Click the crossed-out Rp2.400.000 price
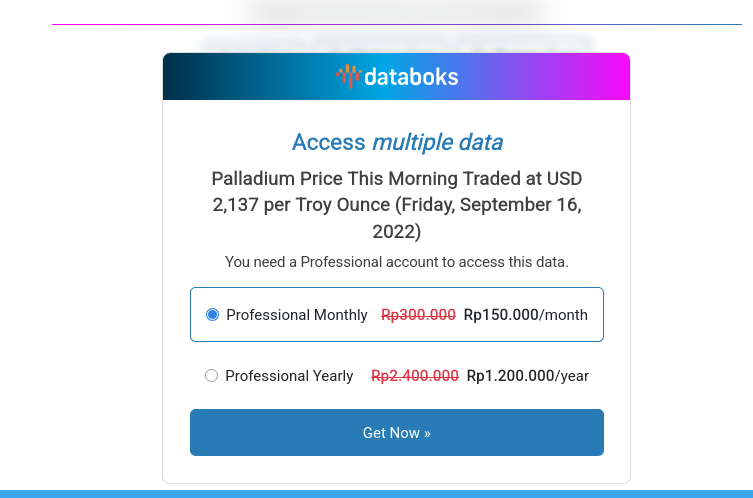This screenshot has width=753, height=498. click(x=414, y=376)
